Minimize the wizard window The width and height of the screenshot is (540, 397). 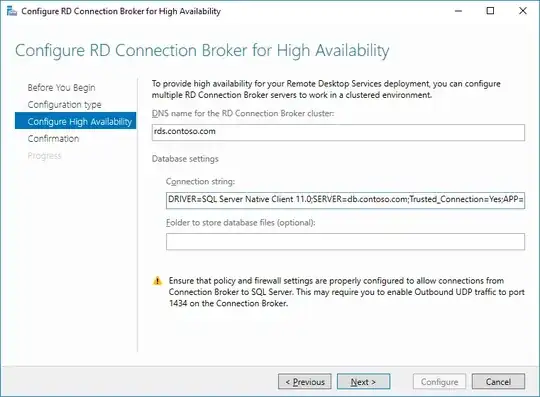click(x=458, y=11)
